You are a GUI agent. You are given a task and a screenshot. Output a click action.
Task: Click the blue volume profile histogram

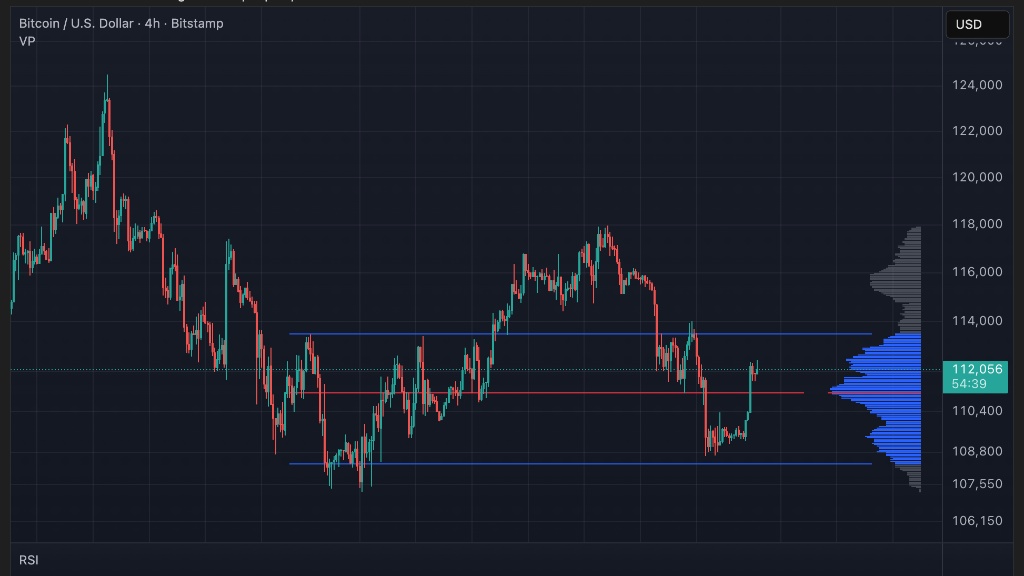point(890,400)
